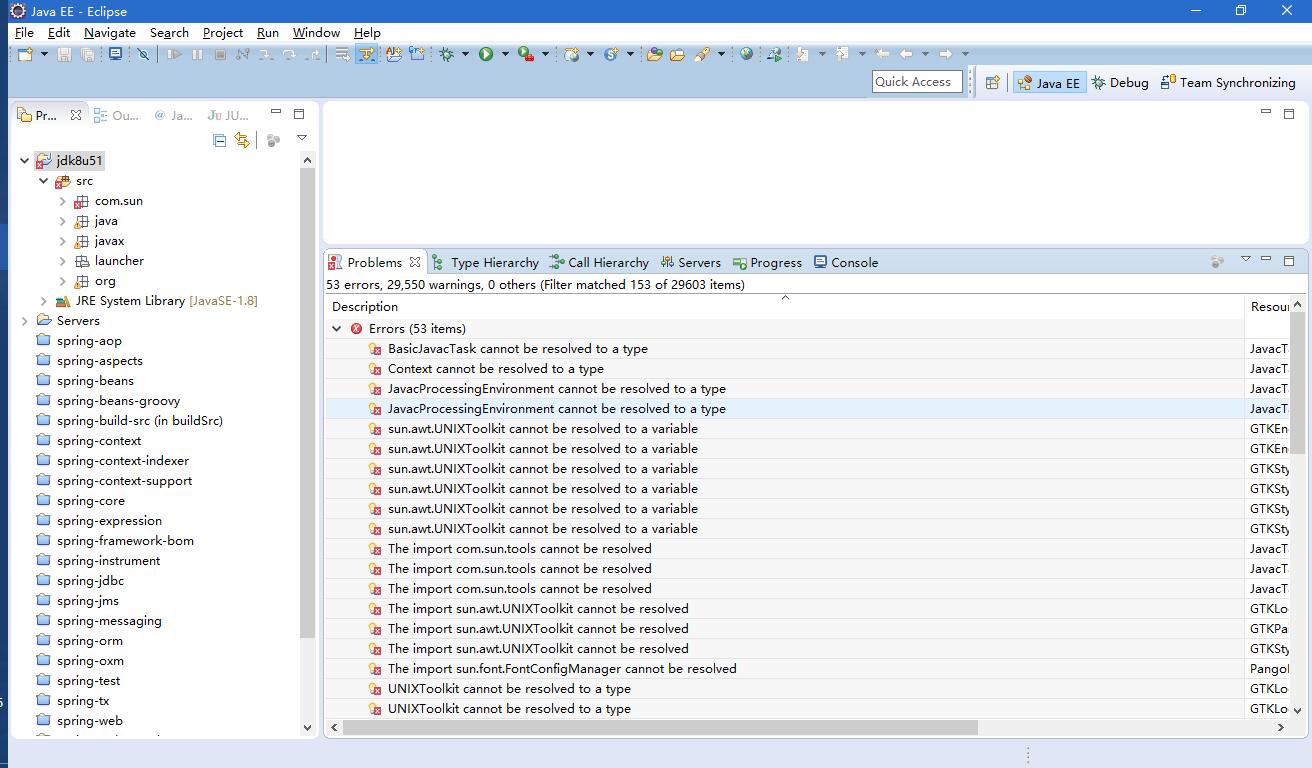The image size is (1312, 768).
Task: Switch to the Console tab
Action: (x=845, y=263)
